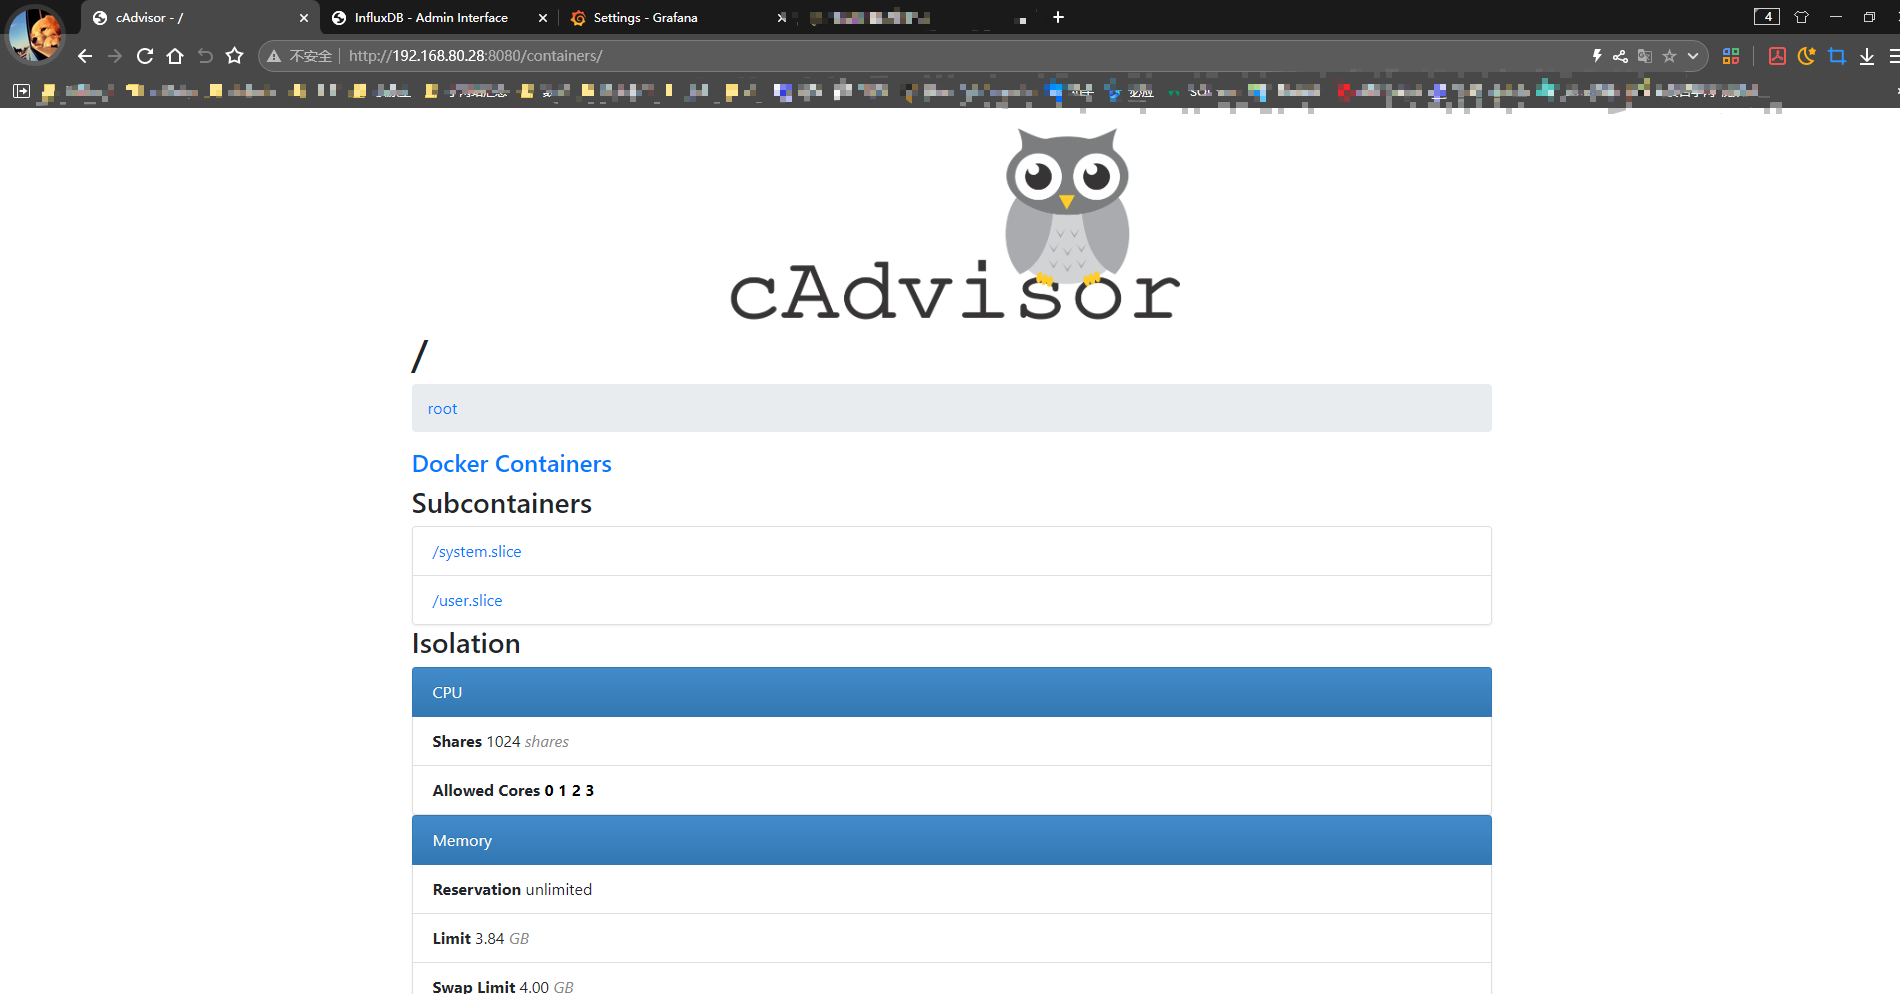Click the forward navigation arrow
Screen dimensions: 1900x994
click(115, 56)
